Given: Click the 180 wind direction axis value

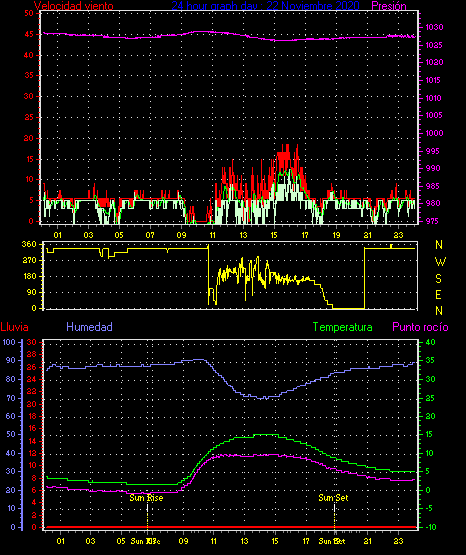Looking at the screenshot, I should [30, 276].
